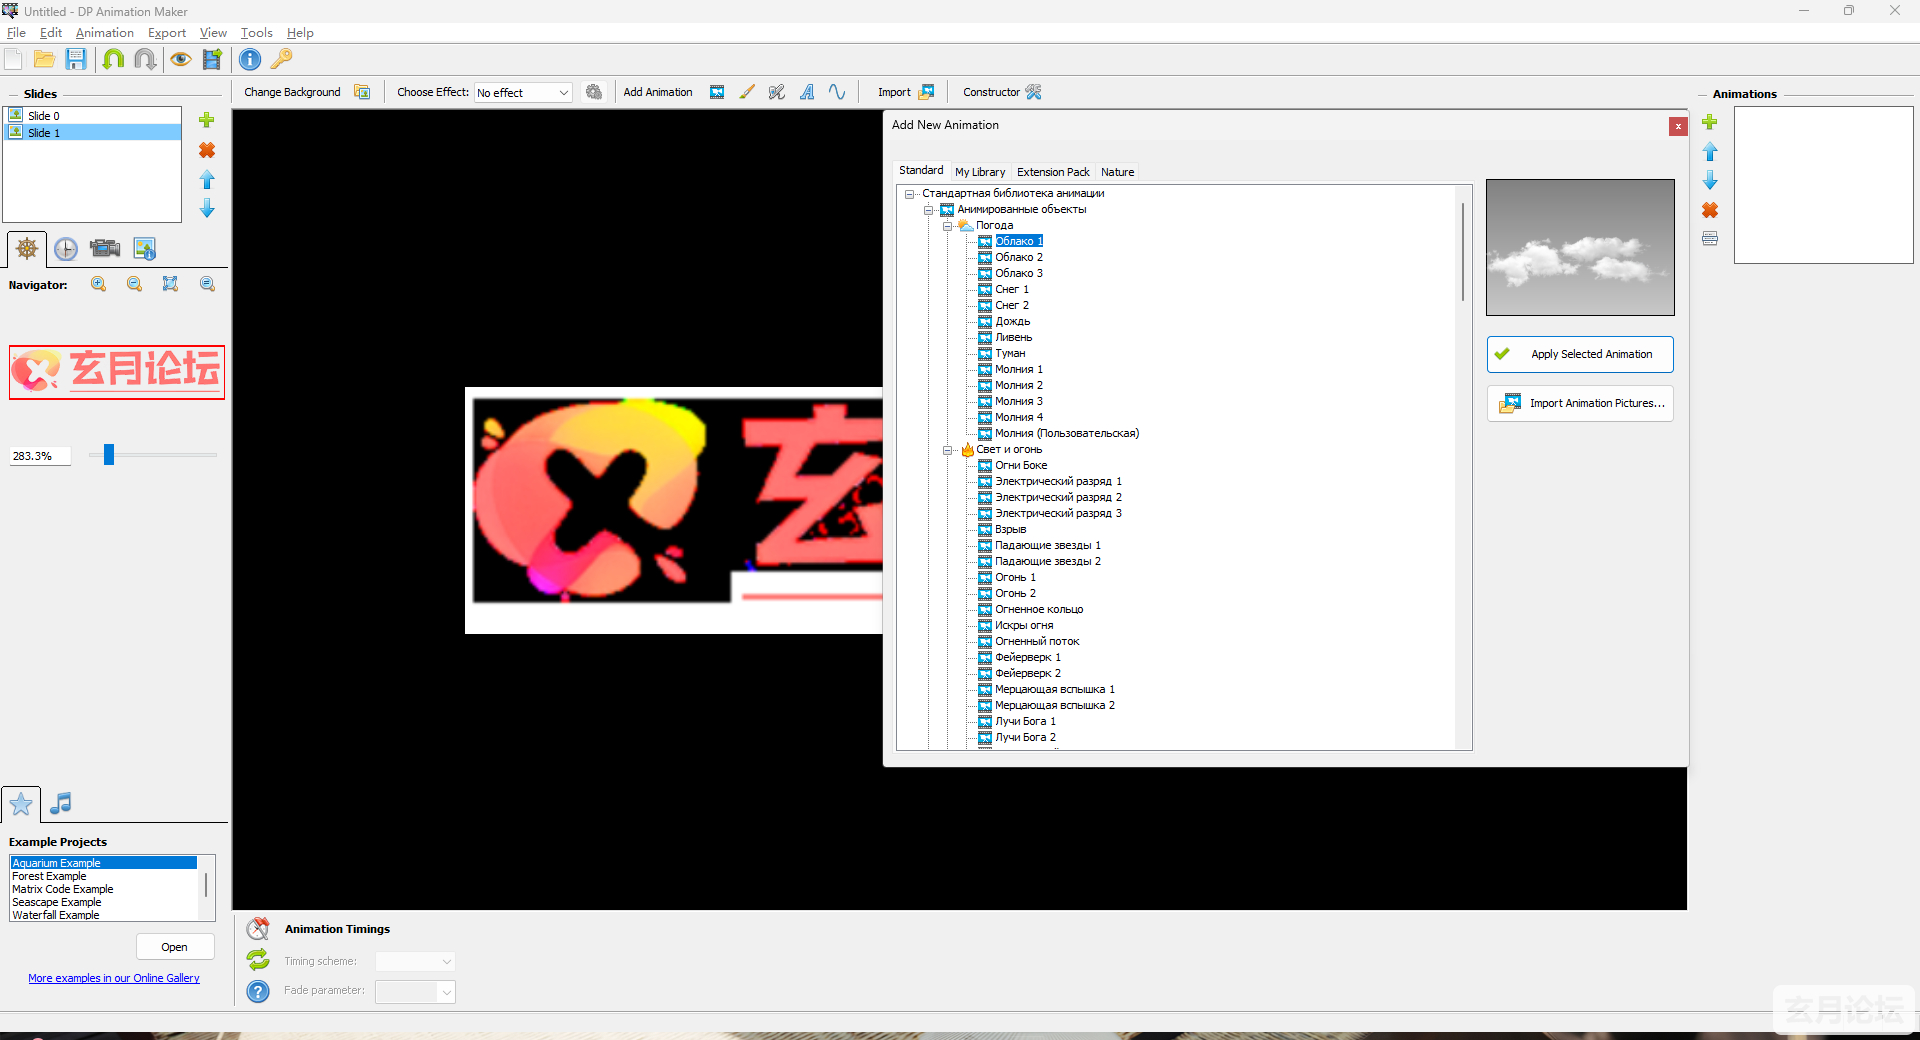Click the New project blank page icon
Image resolution: width=1920 pixels, height=1040 pixels.
[14, 60]
